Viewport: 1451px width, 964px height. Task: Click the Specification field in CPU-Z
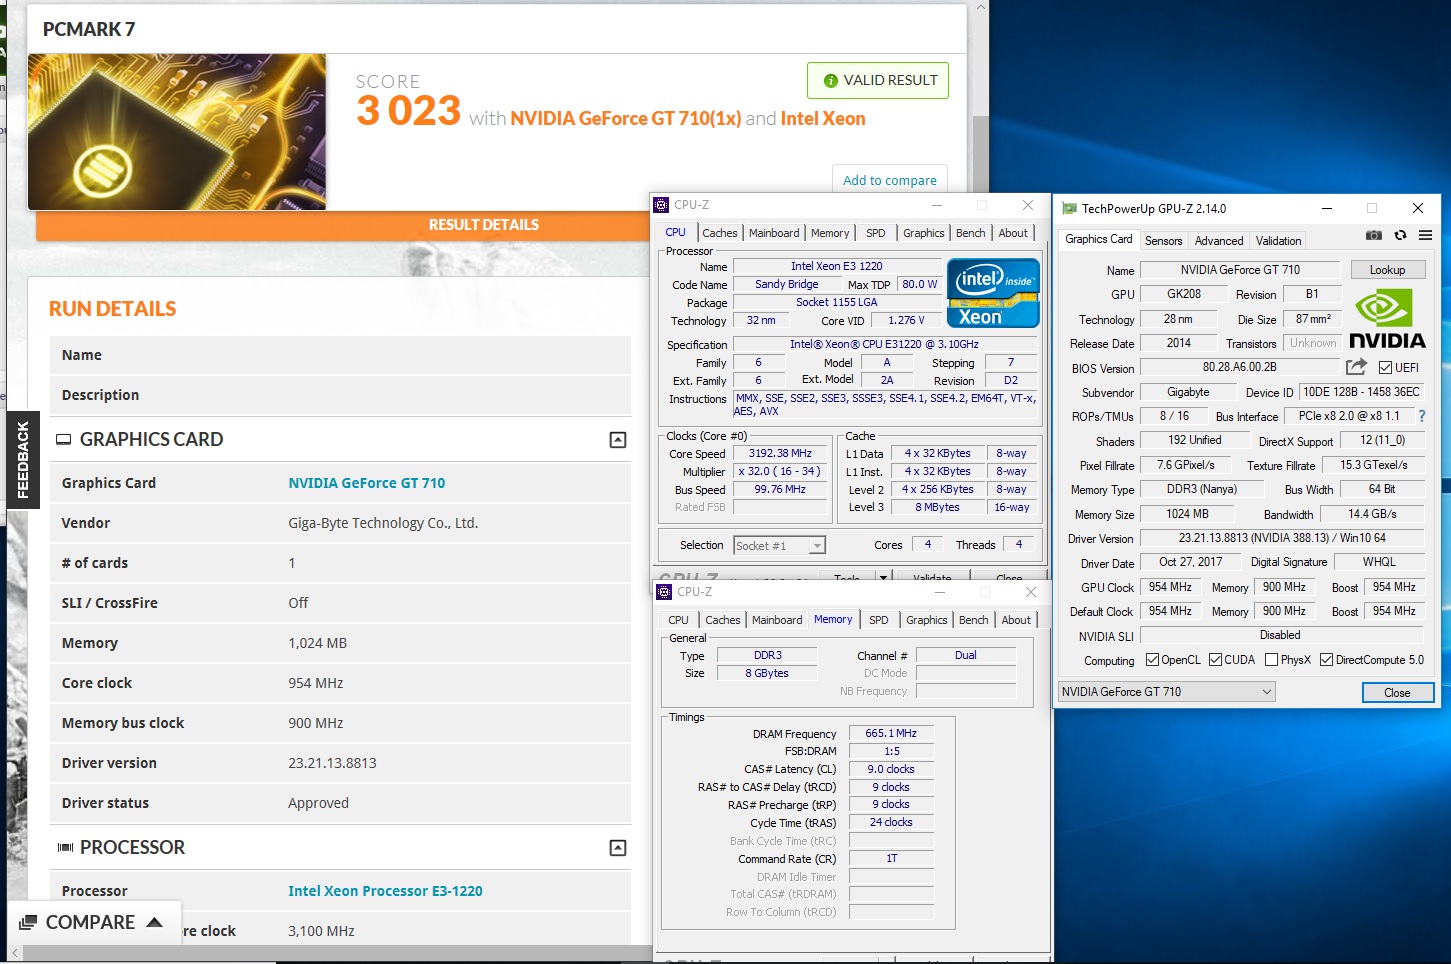click(x=885, y=344)
